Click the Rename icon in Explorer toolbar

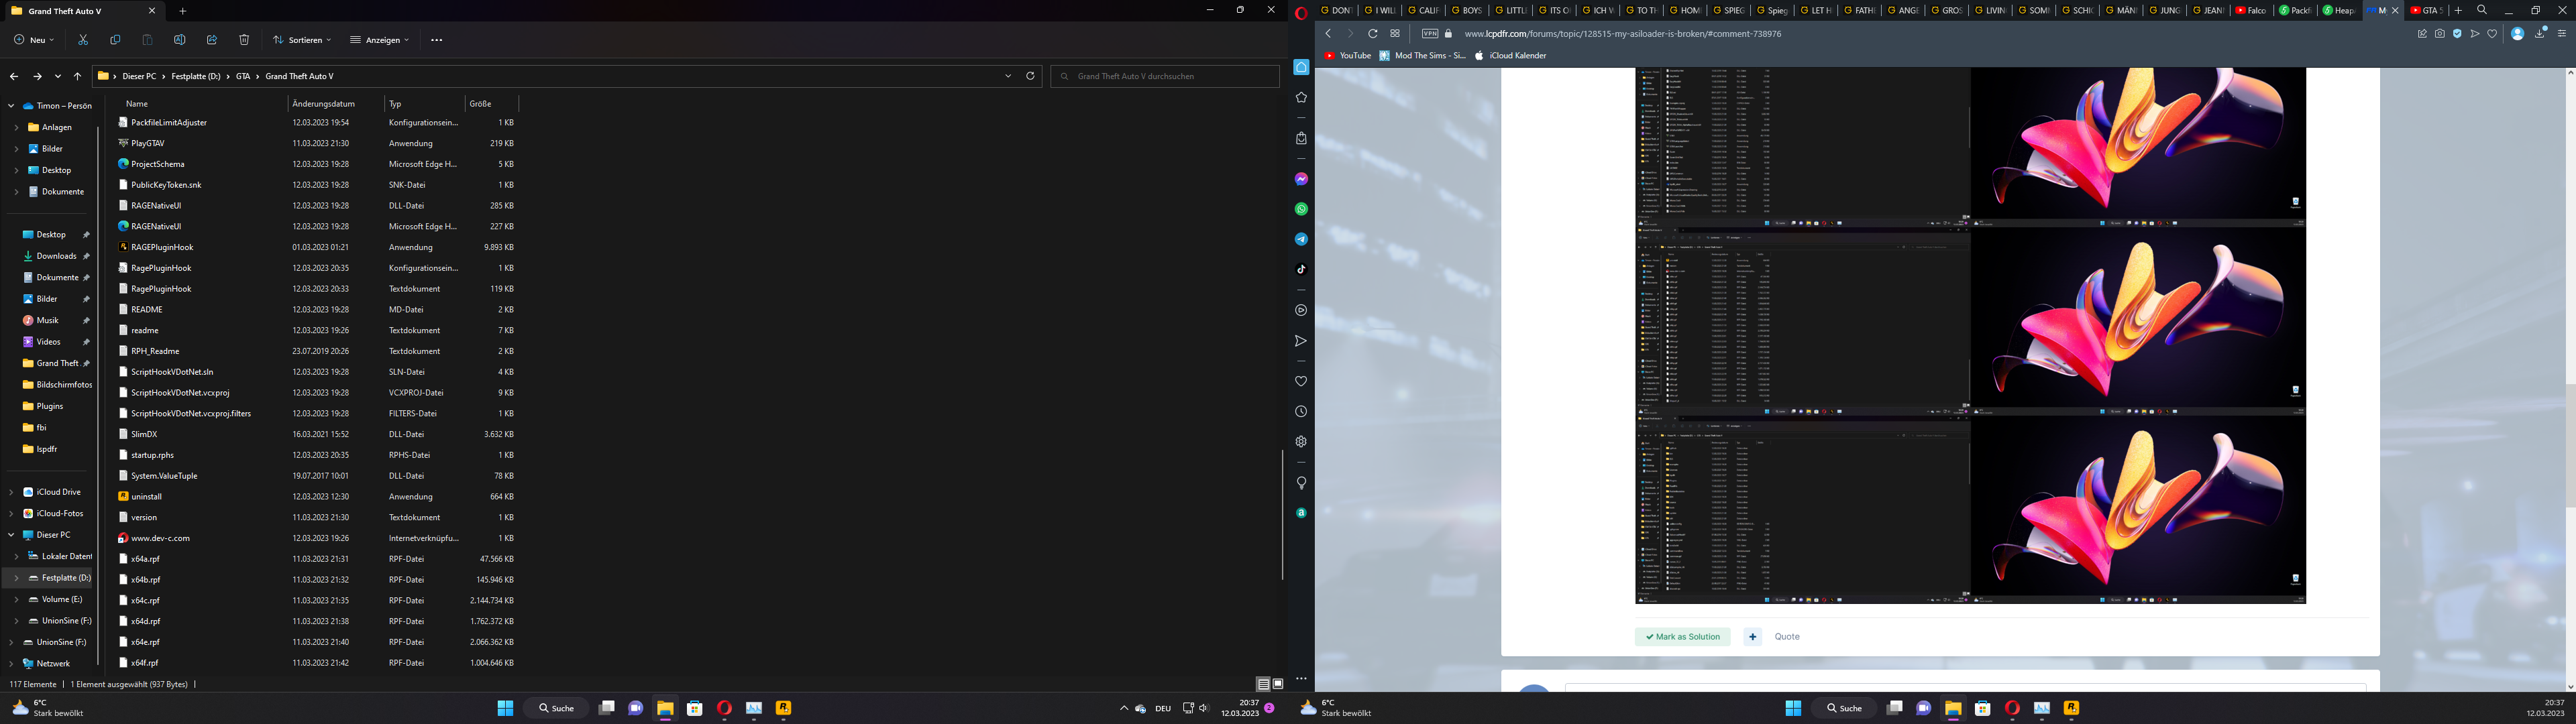[x=179, y=40]
